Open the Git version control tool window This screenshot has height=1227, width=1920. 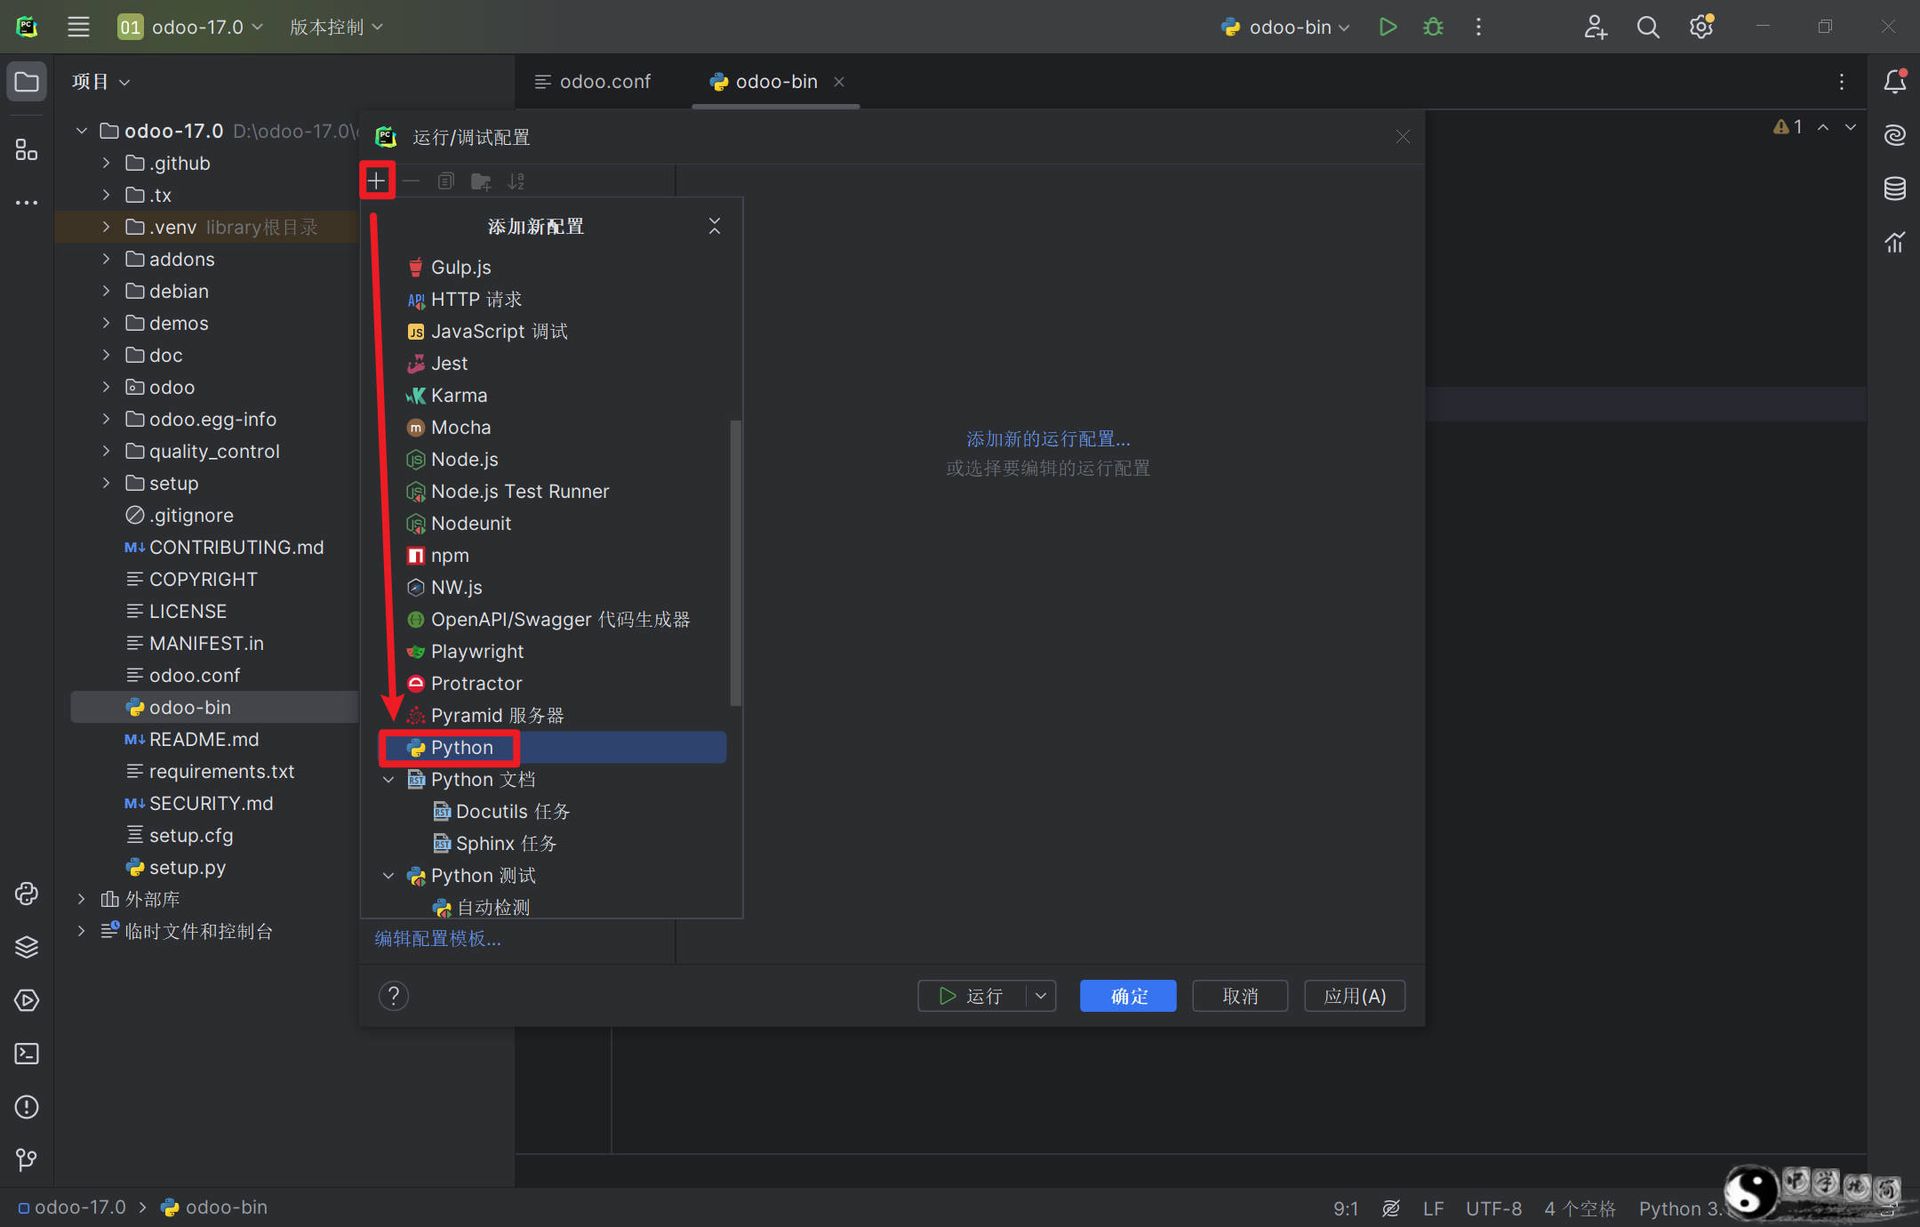tap(27, 1160)
